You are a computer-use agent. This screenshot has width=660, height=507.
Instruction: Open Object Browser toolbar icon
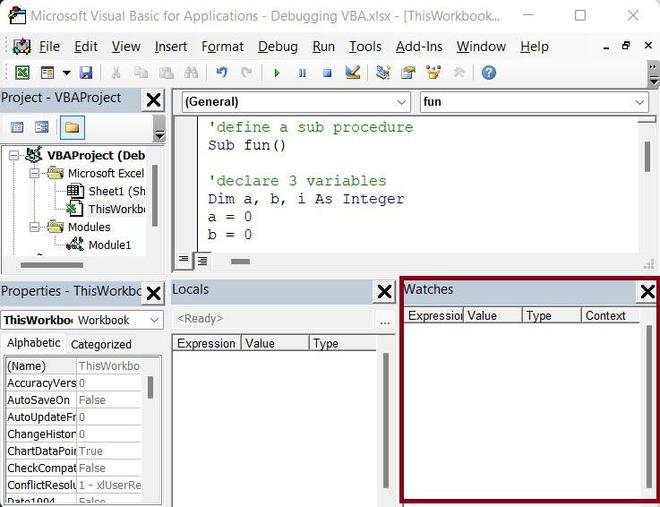pos(433,72)
